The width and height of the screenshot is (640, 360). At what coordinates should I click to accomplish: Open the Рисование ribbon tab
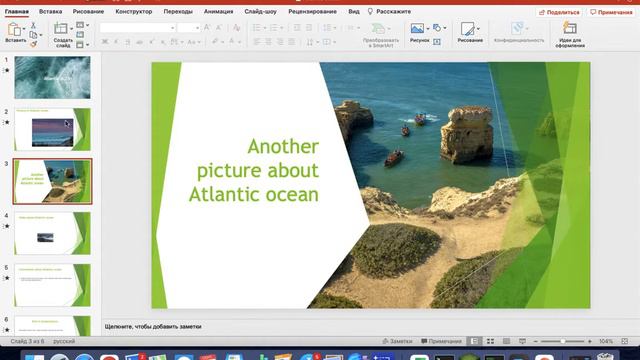click(x=88, y=11)
